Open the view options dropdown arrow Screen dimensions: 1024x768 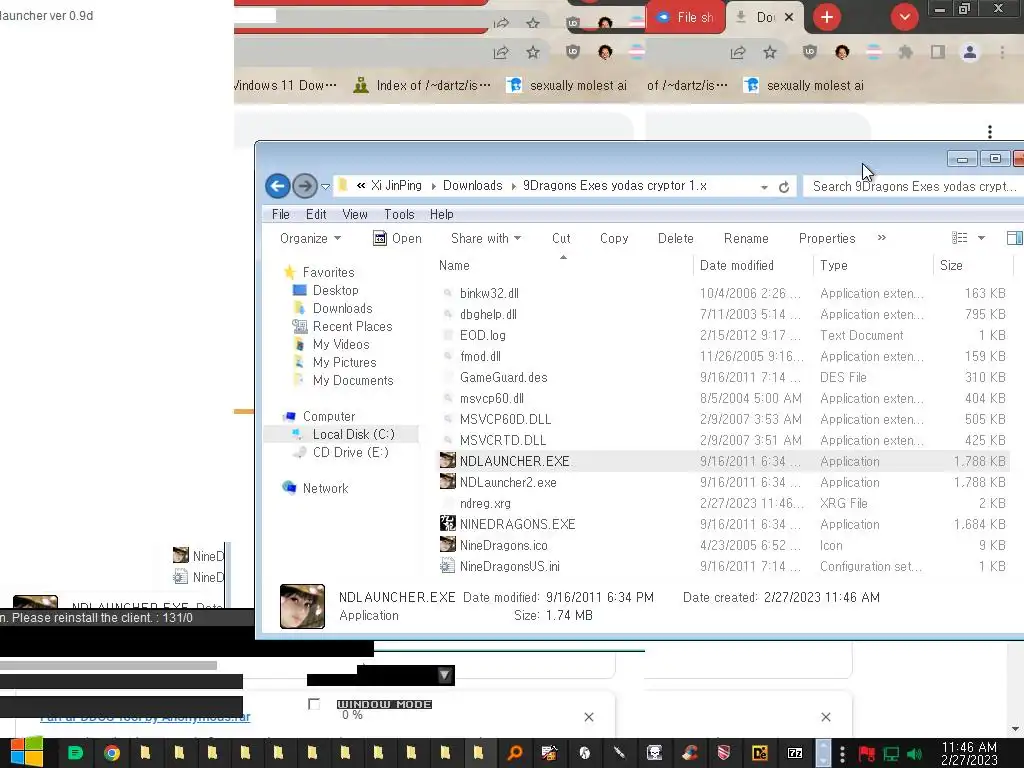tap(981, 238)
